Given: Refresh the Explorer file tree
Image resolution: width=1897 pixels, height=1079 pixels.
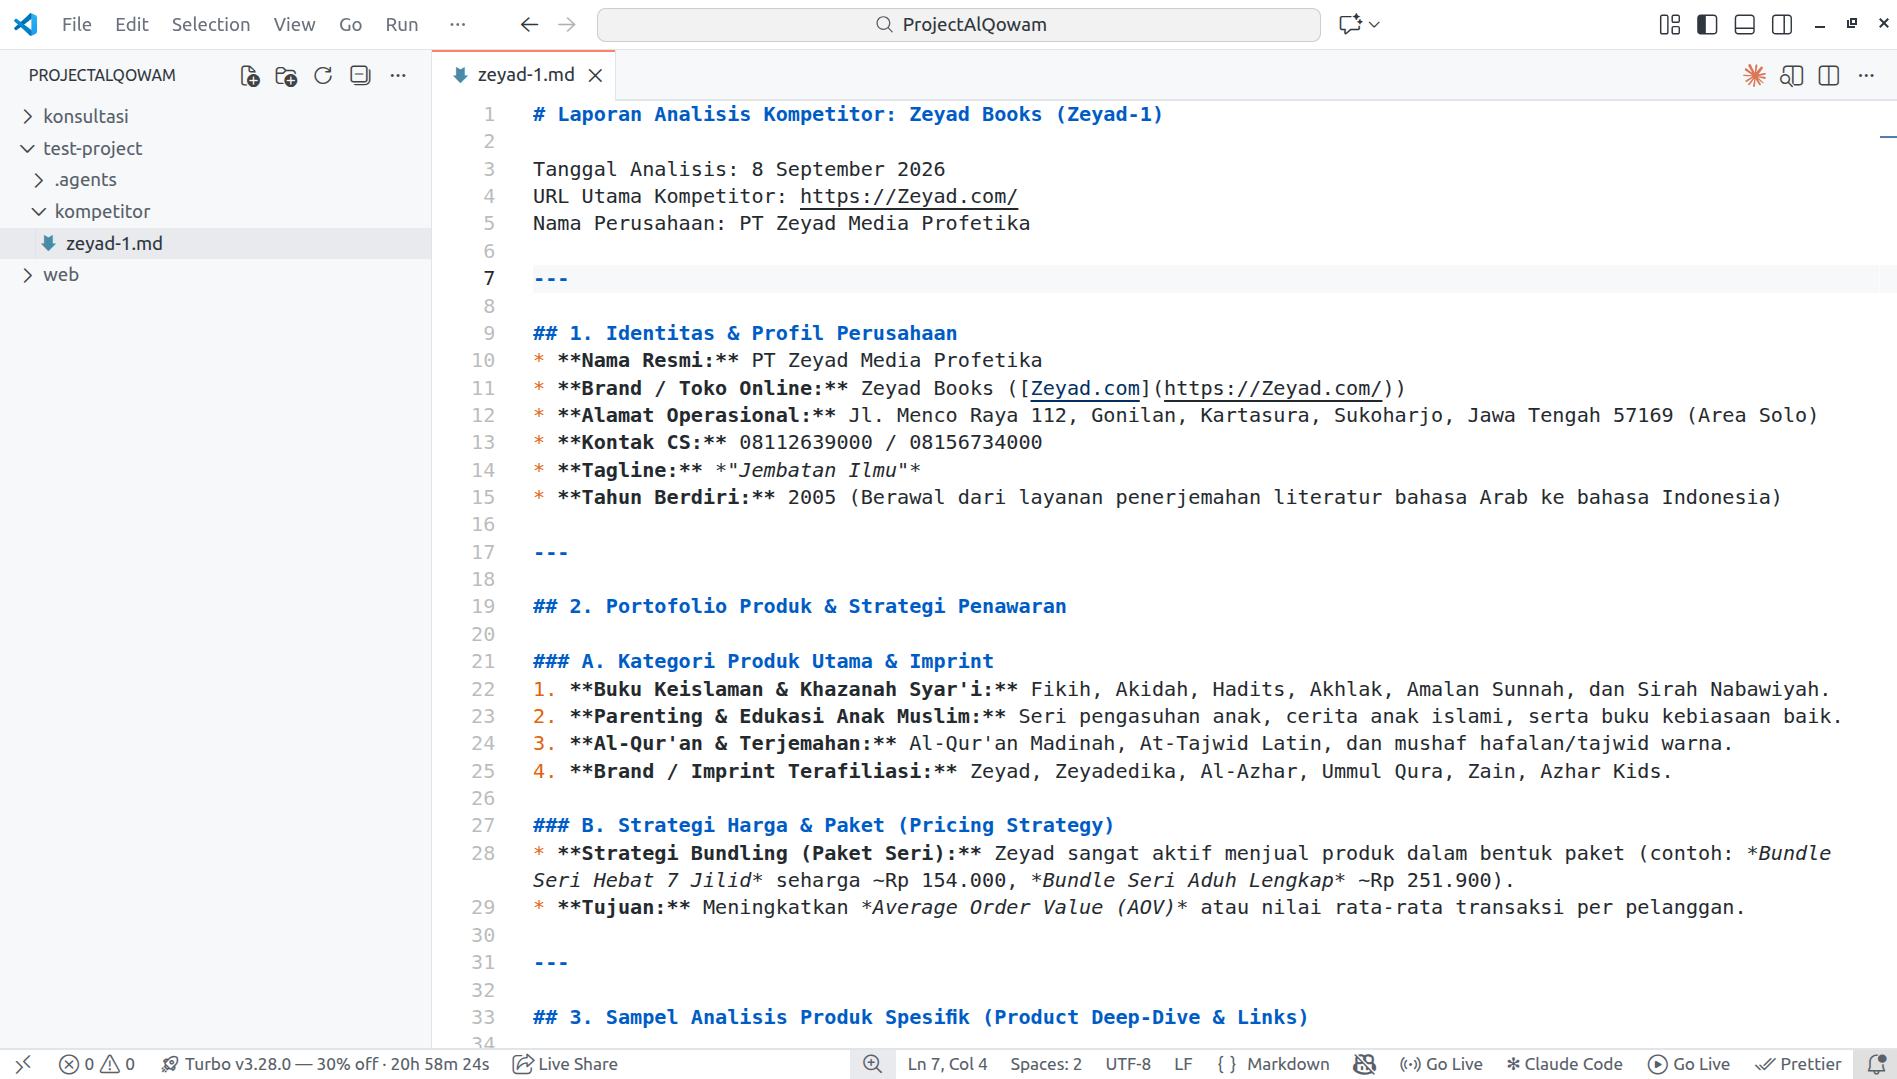Looking at the screenshot, I should pyautogui.click(x=323, y=76).
